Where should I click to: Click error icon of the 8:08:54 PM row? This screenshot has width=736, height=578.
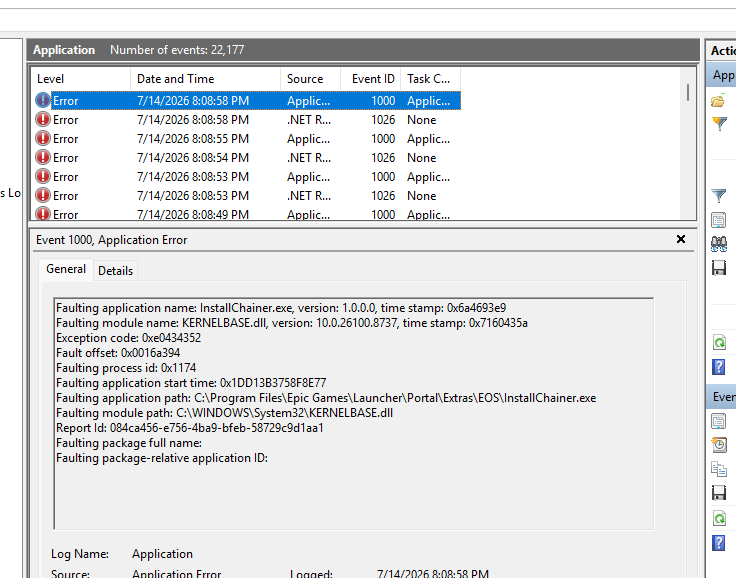43,158
